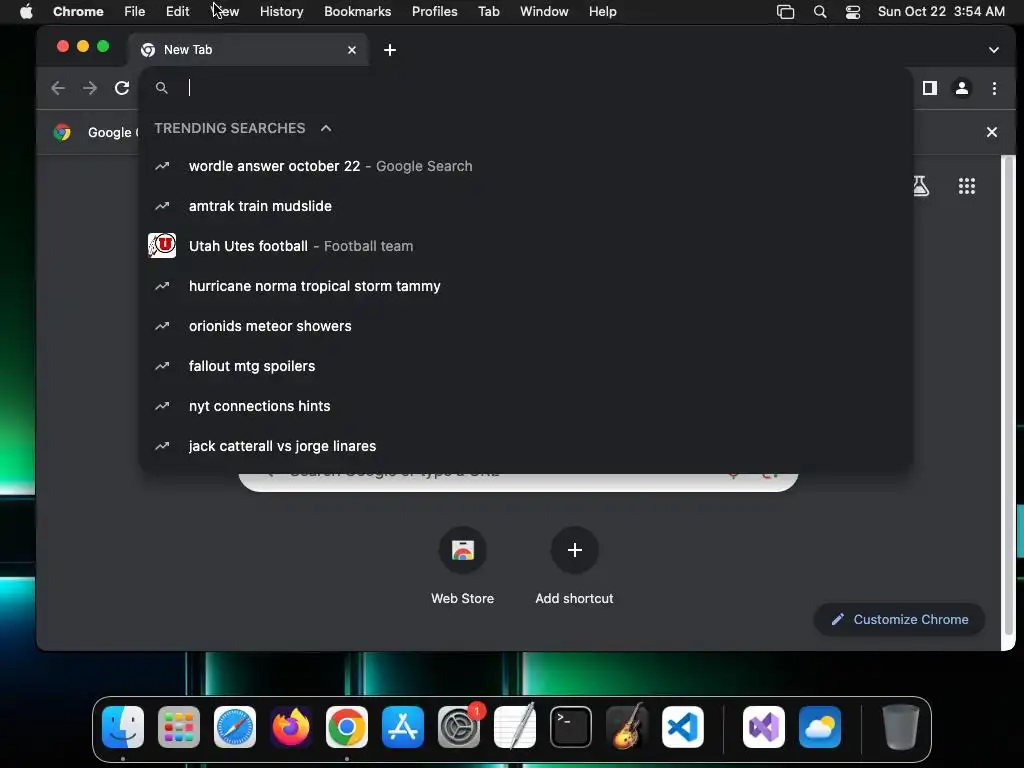Open the File menu
1024x768 pixels.
pyautogui.click(x=135, y=11)
